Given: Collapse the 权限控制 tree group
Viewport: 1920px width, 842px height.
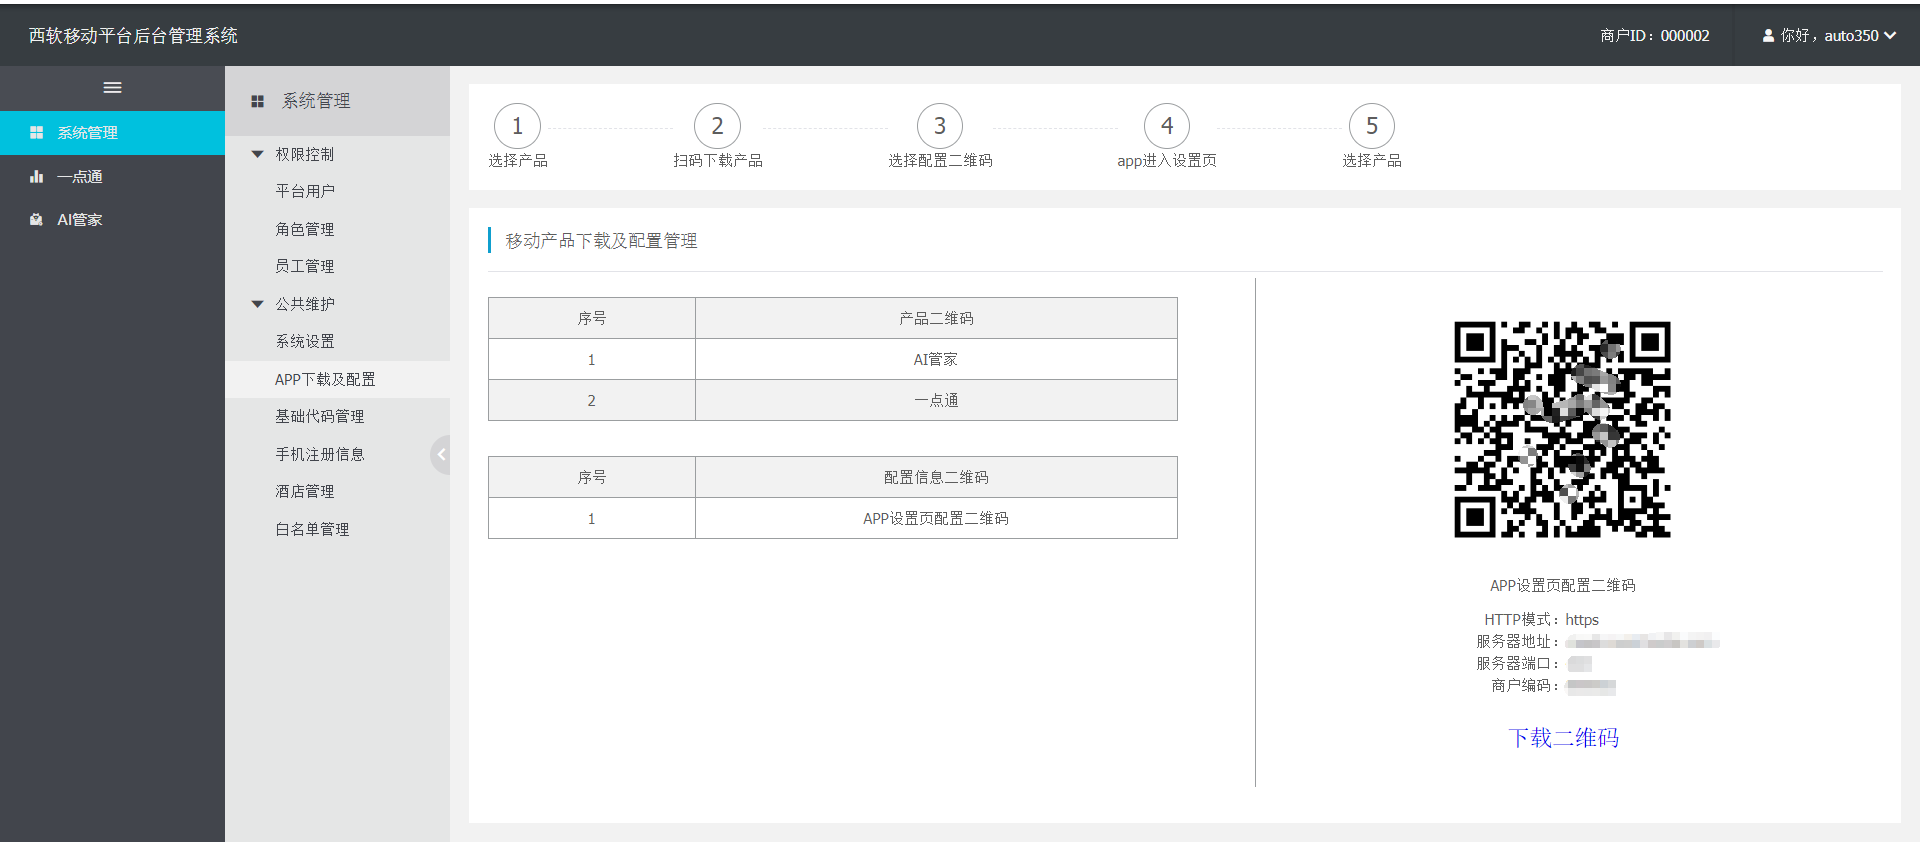Looking at the screenshot, I should pos(257,155).
